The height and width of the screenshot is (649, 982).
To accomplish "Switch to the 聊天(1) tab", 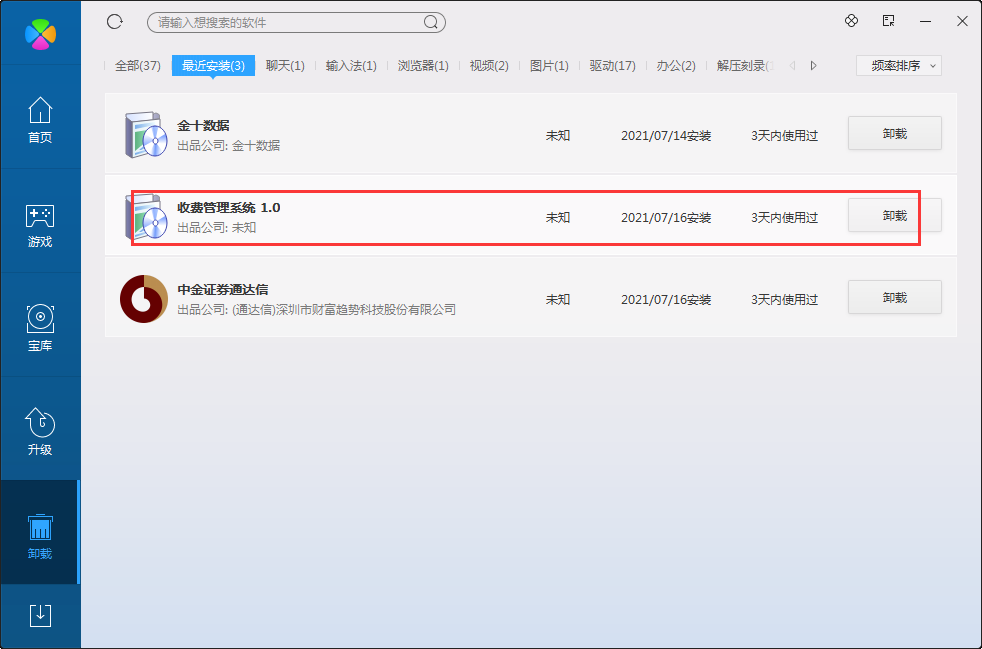I will (x=285, y=66).
